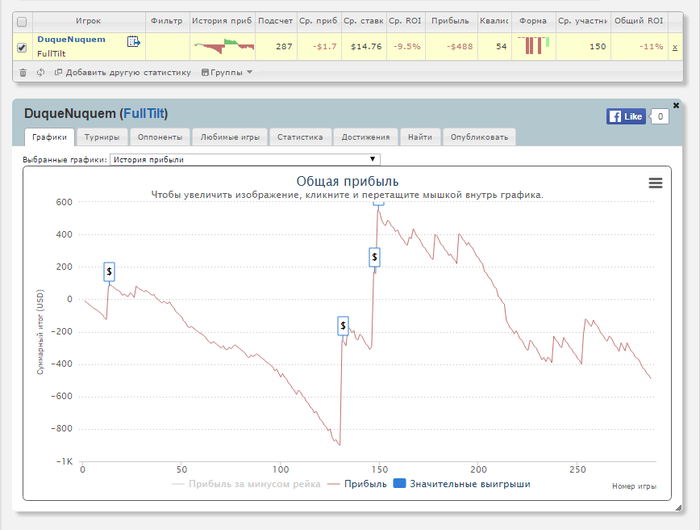The height and width of the screenshot is (530, 700).
Task: Open the 'Оппоненты' tab
Action: point(160,137)
